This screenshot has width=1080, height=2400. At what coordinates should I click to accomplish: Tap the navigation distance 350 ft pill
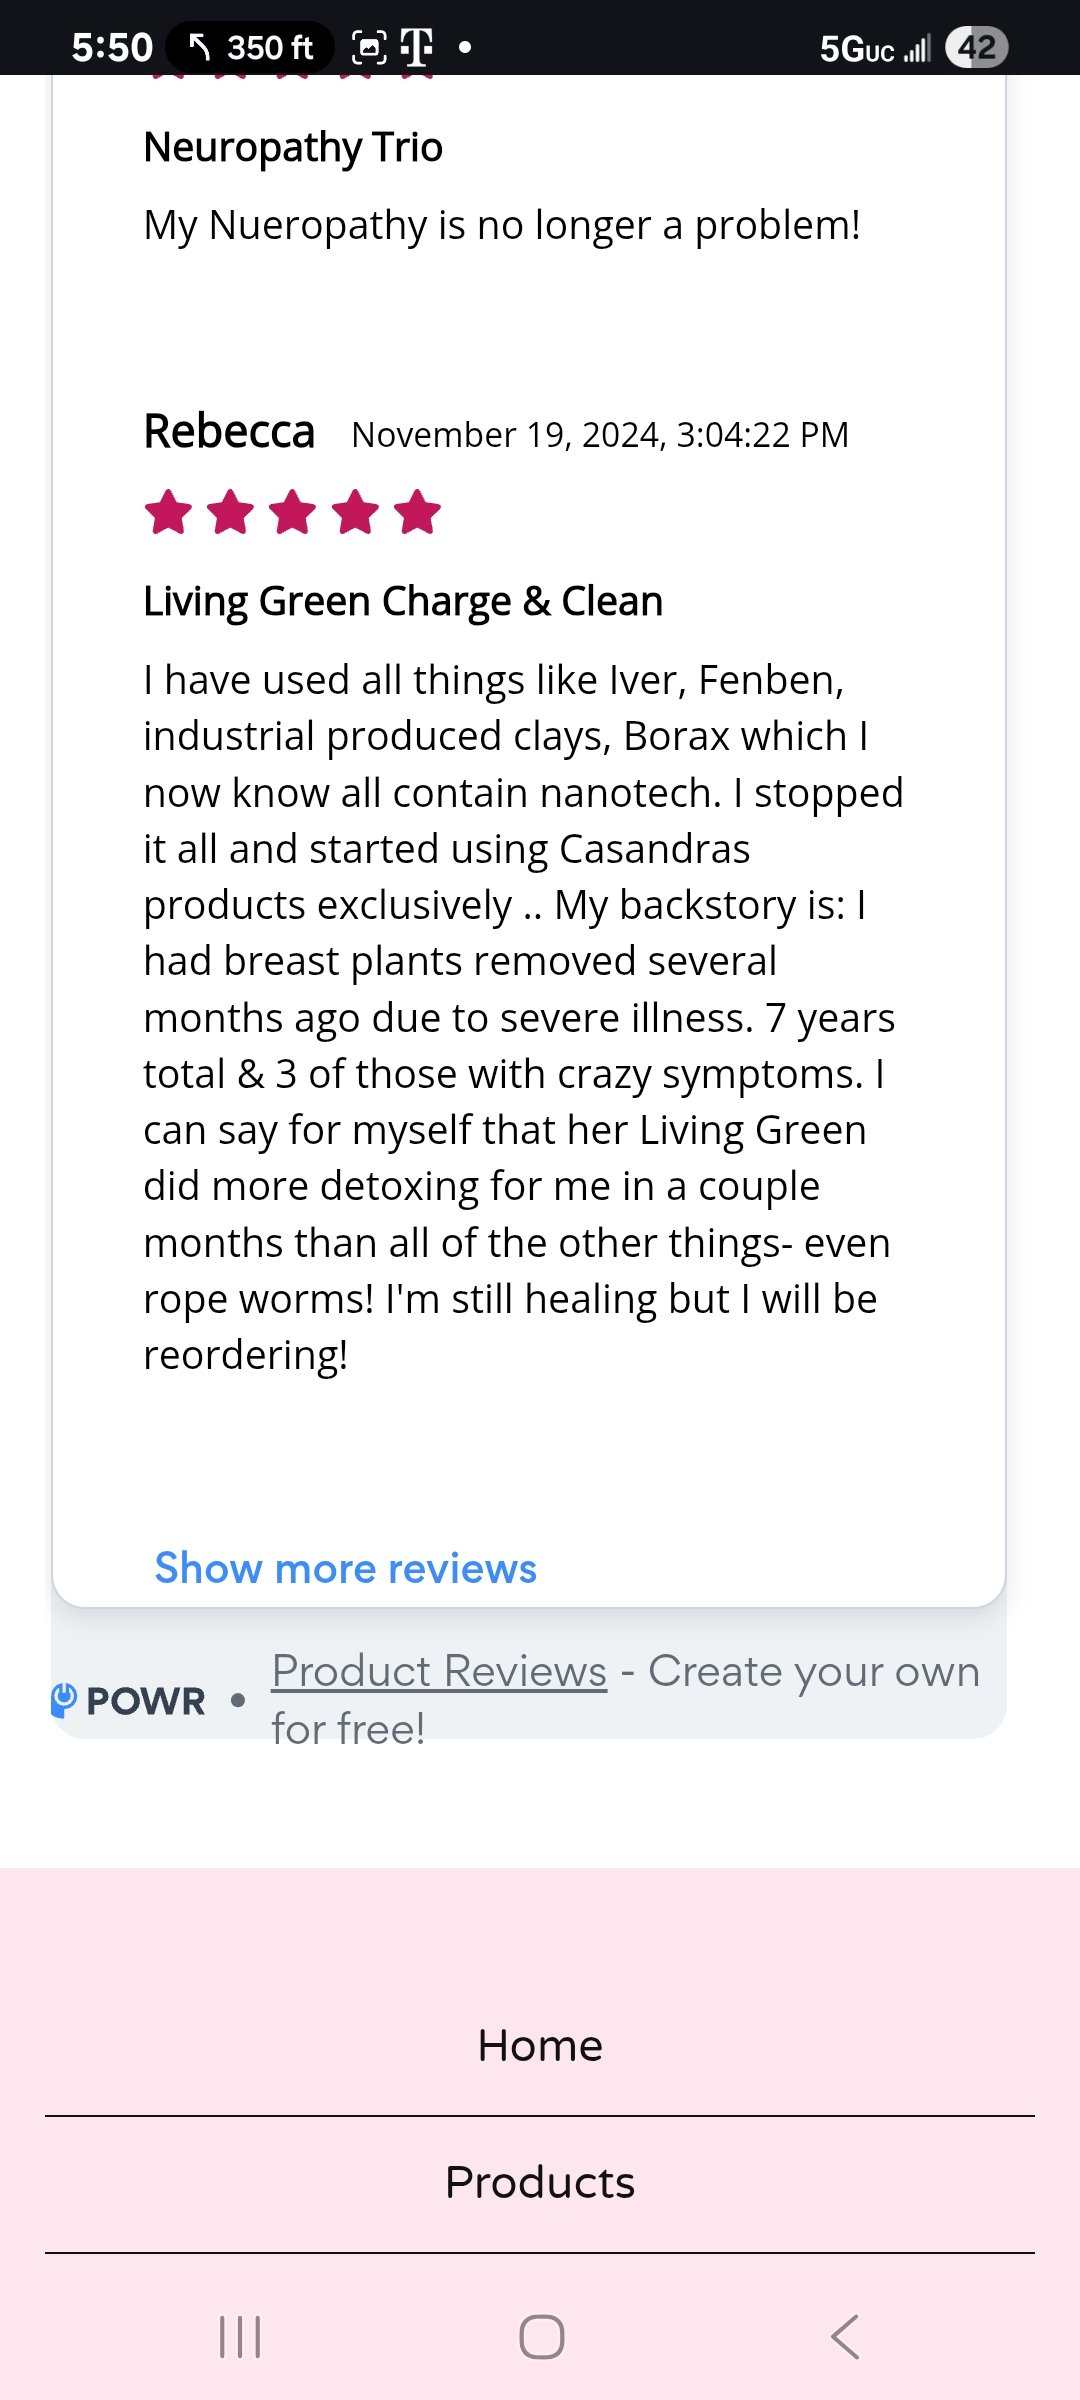(x=250, y=47)
